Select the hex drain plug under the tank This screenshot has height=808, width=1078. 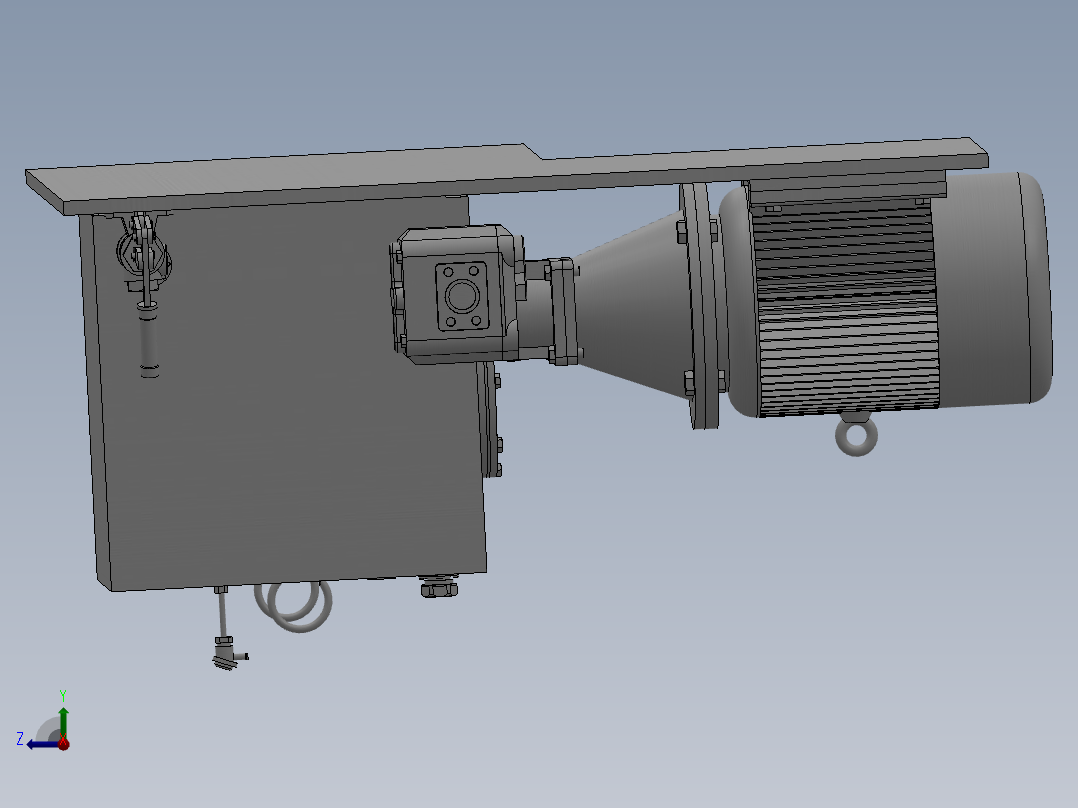tap(438, 587)
